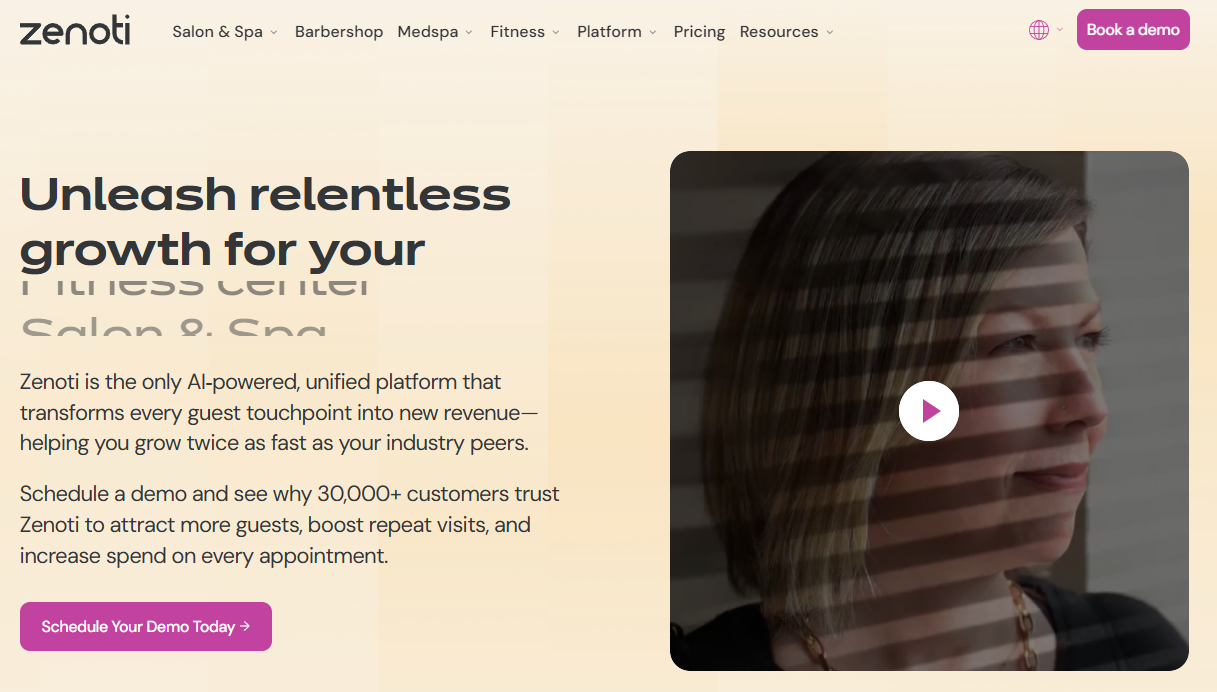Click the Book a demo button

tap(1133, 30)
